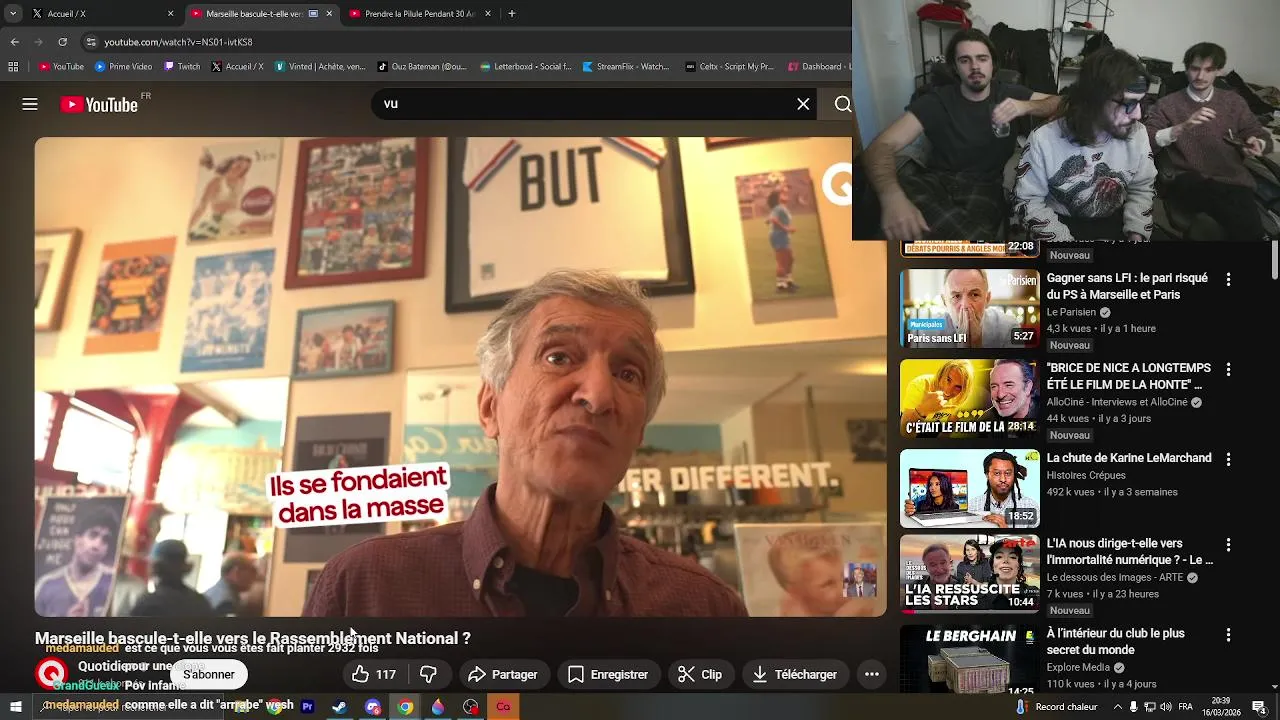
Task: Open Discord from the taskbar
Action: [x=373, y=707]
